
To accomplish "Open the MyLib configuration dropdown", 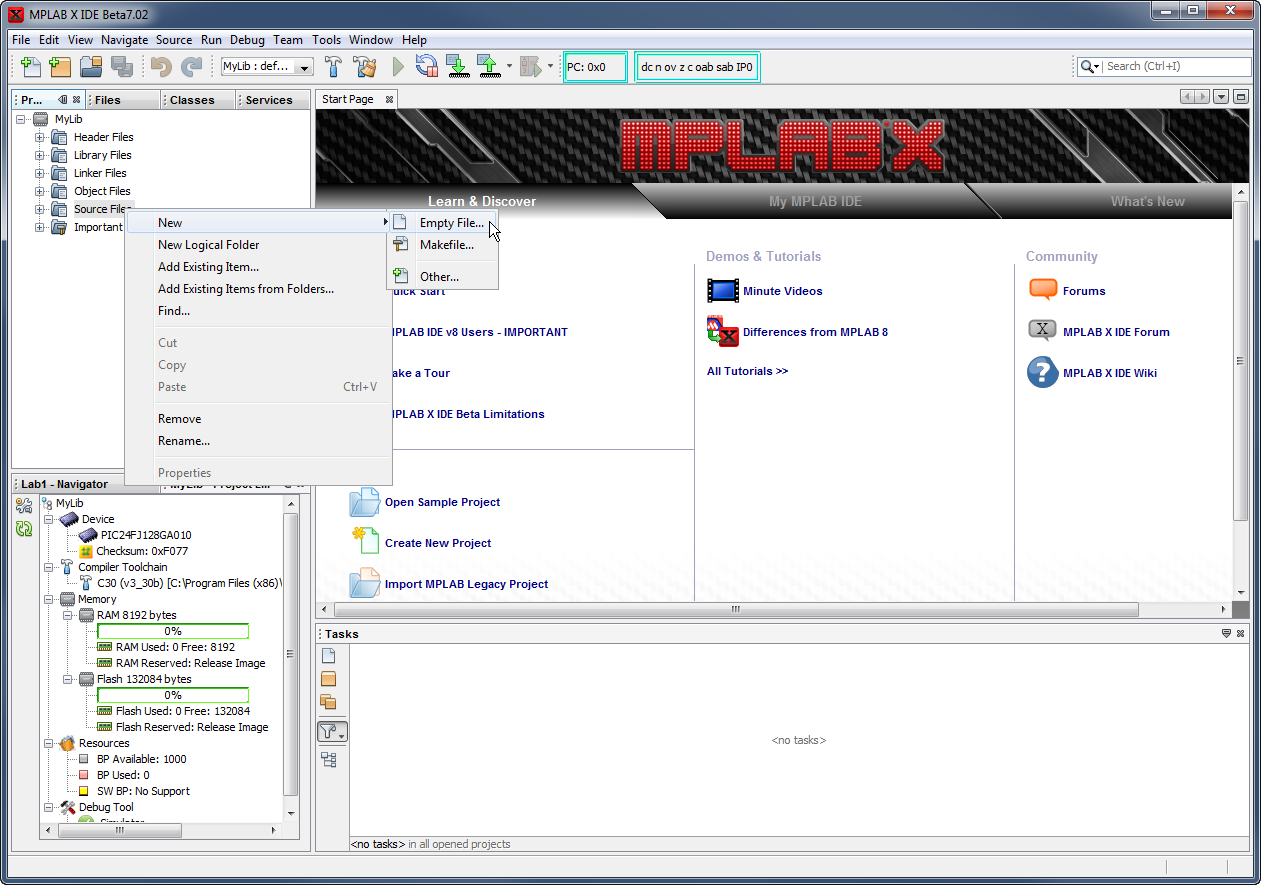I will (302, 66).
